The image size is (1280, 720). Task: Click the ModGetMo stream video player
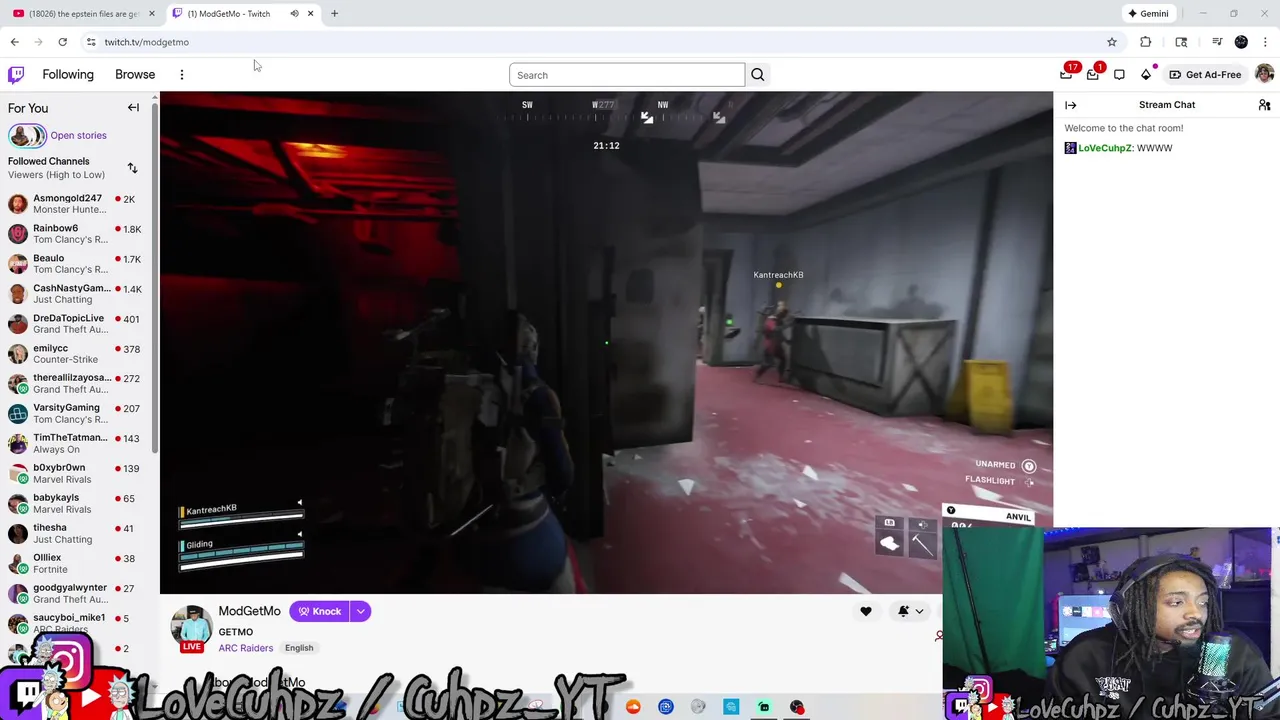point(606,343)
